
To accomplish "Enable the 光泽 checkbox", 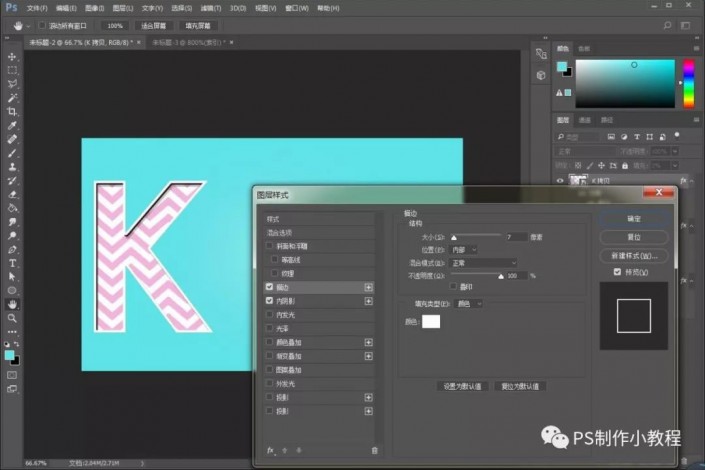I will pos(269,328).
